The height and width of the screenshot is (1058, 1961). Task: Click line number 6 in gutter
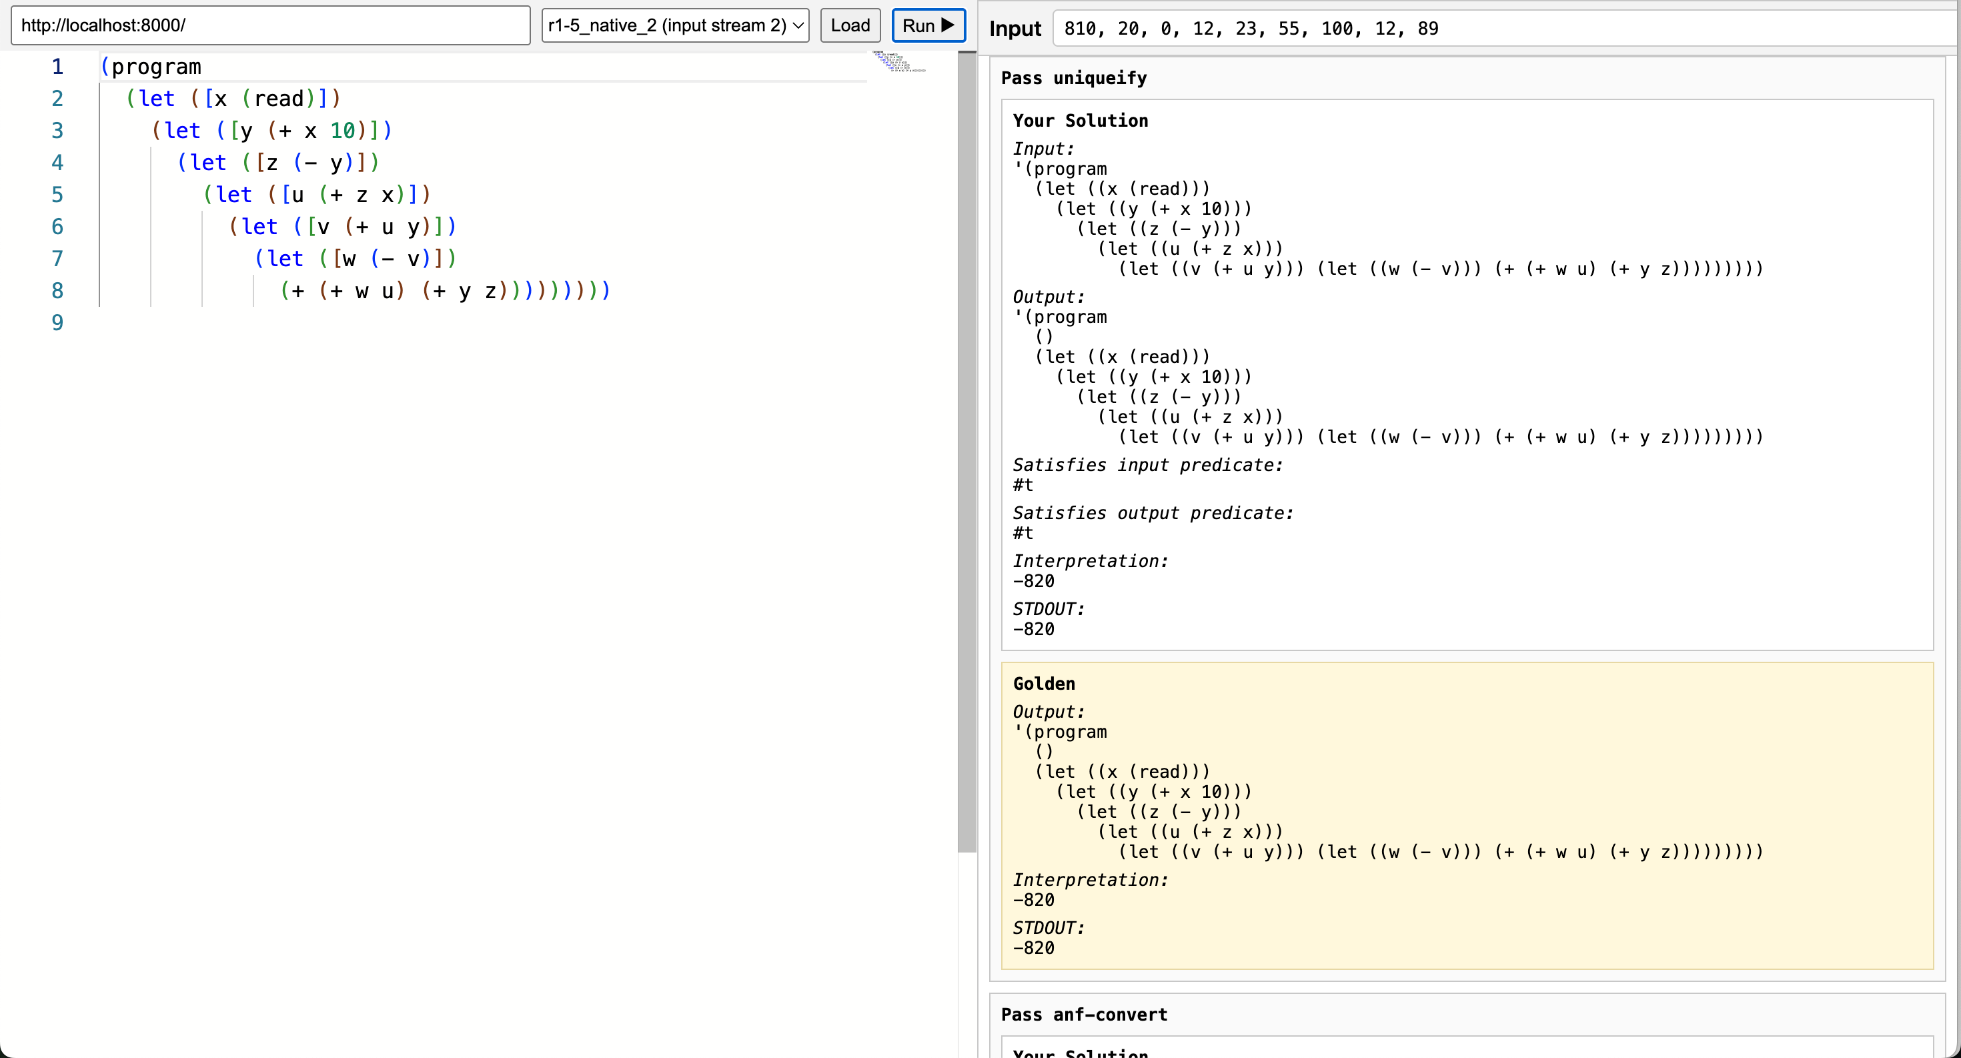point(58,227)
